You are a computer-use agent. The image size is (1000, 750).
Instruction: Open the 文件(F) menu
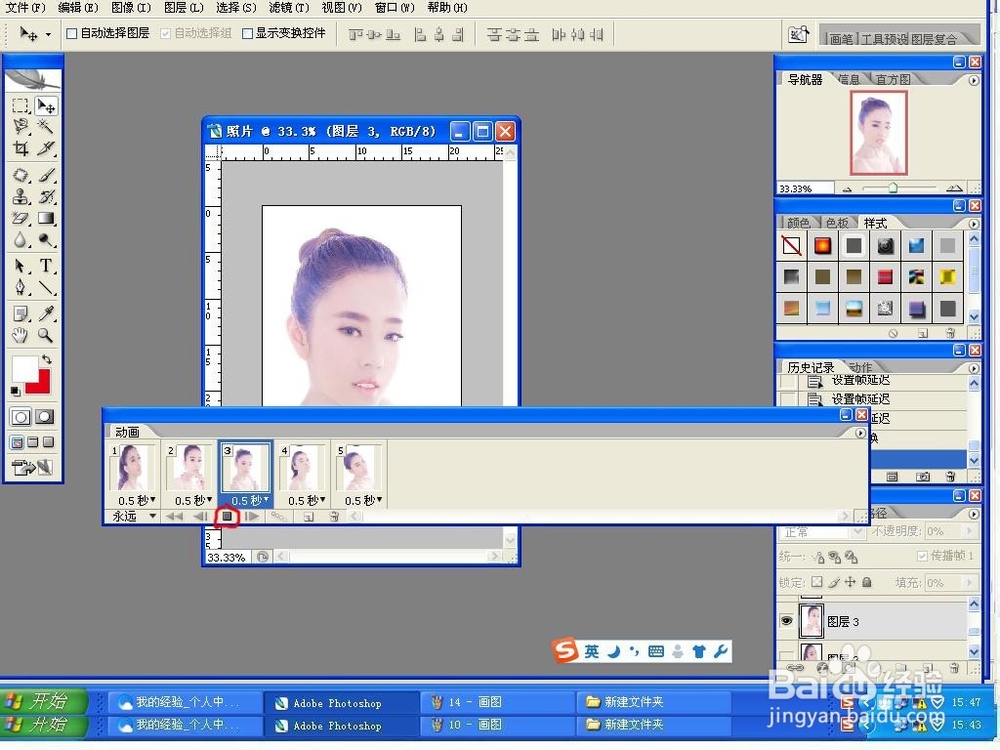[26, 8]
